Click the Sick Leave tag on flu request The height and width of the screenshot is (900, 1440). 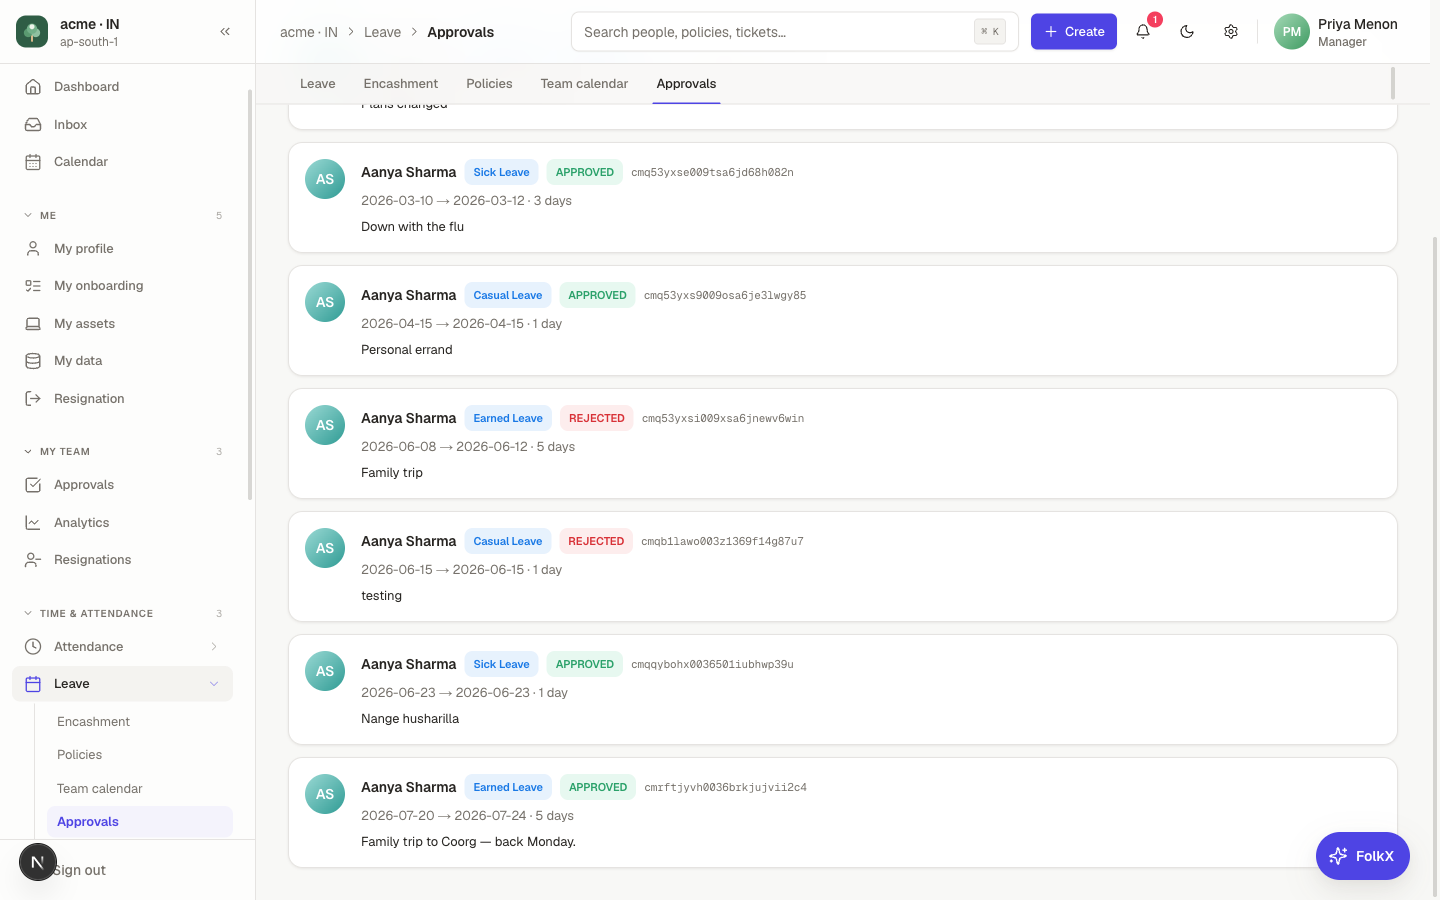tap(501, 172)
